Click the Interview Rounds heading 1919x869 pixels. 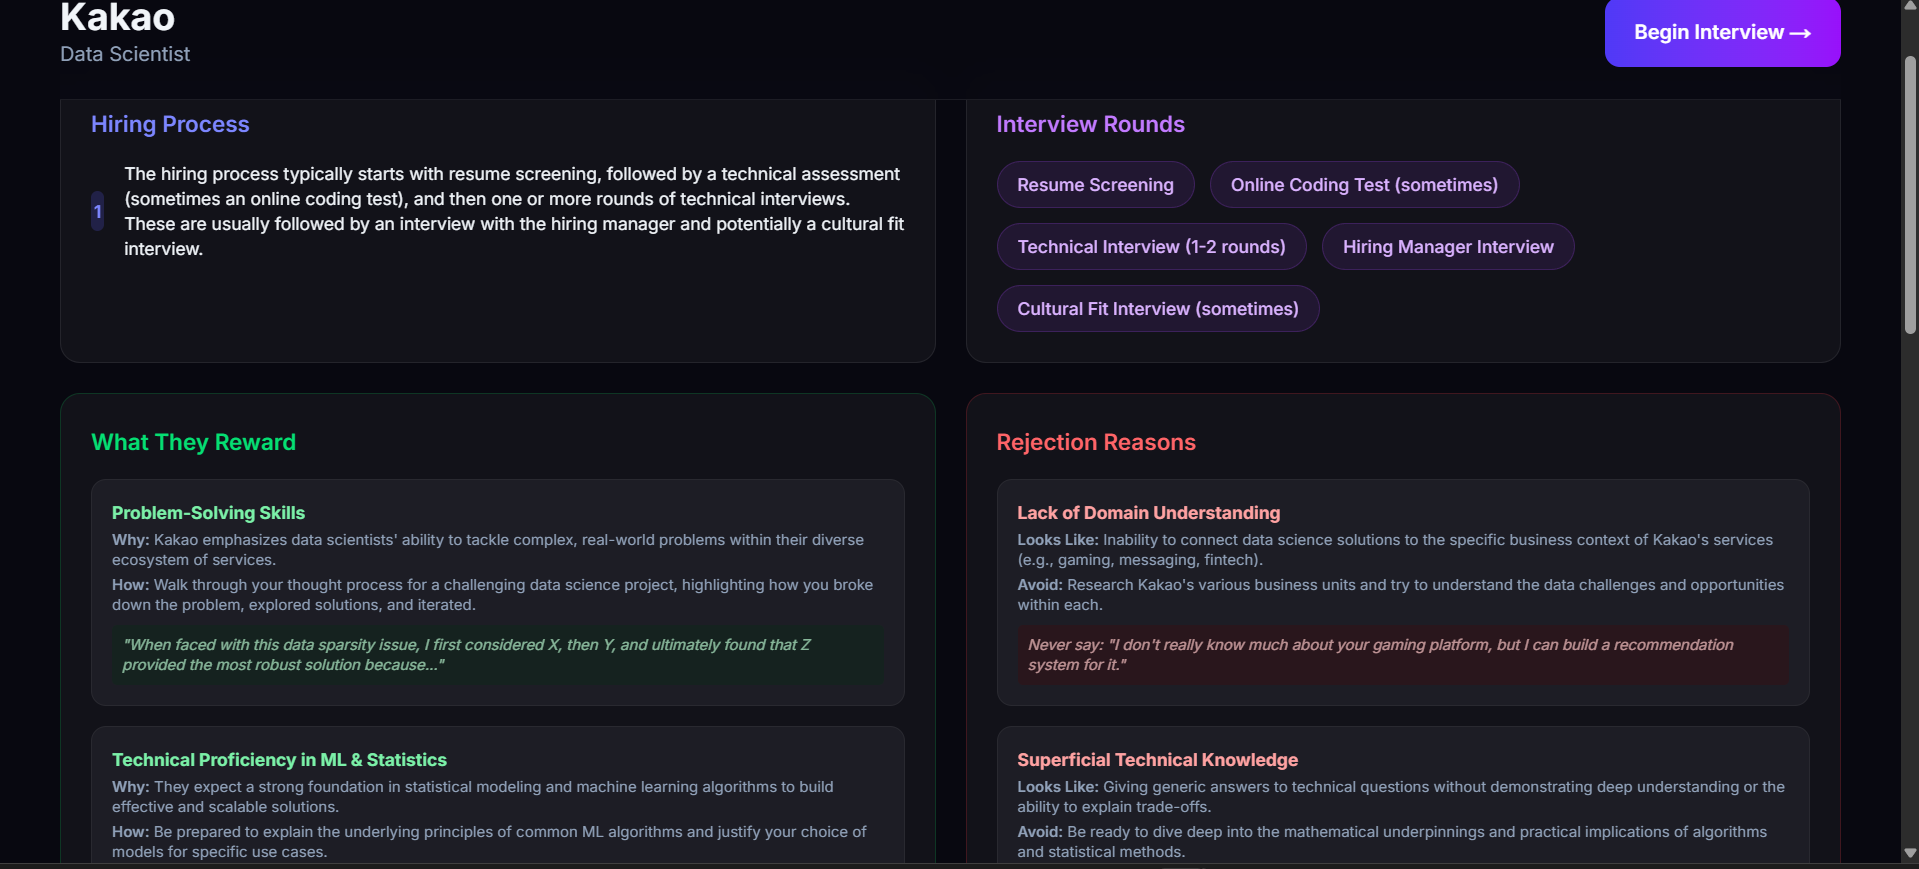(1090, 124)
